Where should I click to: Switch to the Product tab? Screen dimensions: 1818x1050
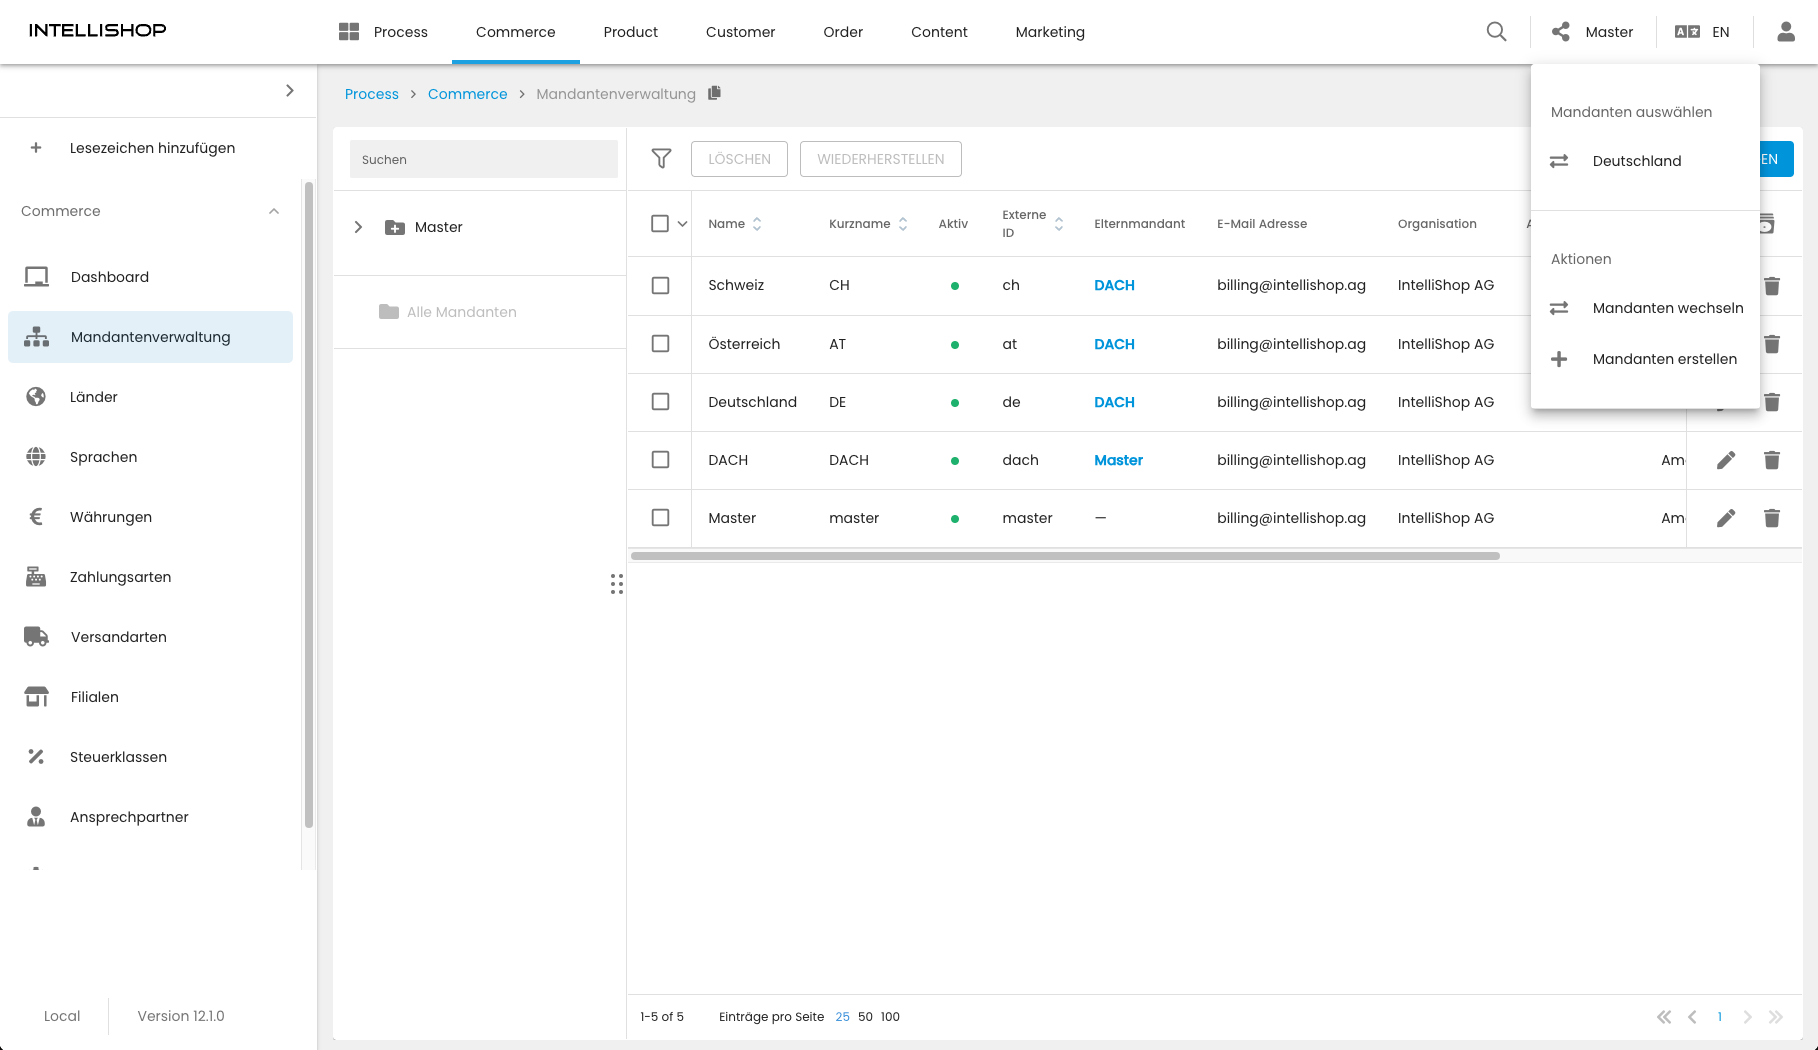(x=631, y=32)
